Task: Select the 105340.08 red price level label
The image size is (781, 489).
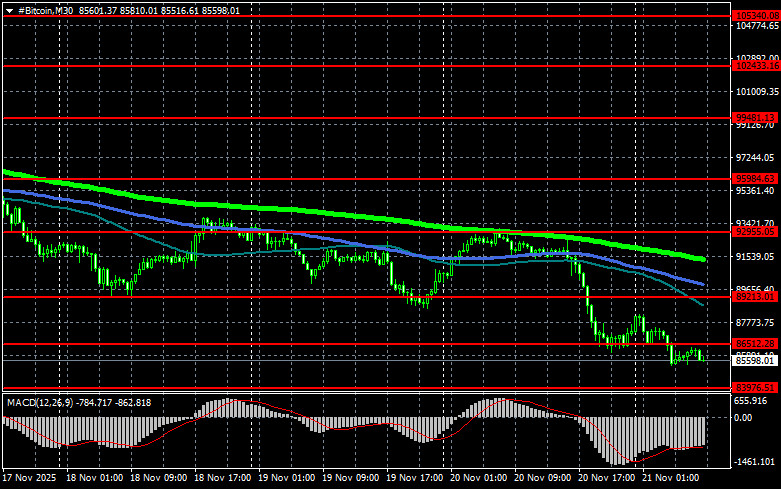Action: [755, 17]
